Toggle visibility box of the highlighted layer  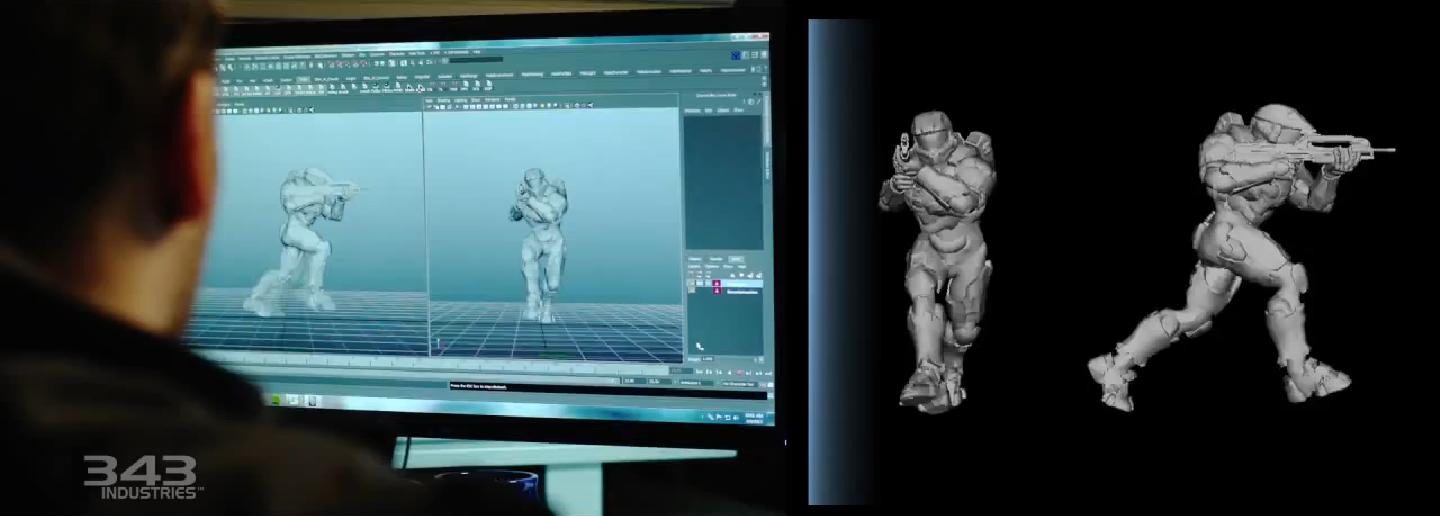click(x=691, y=284)
